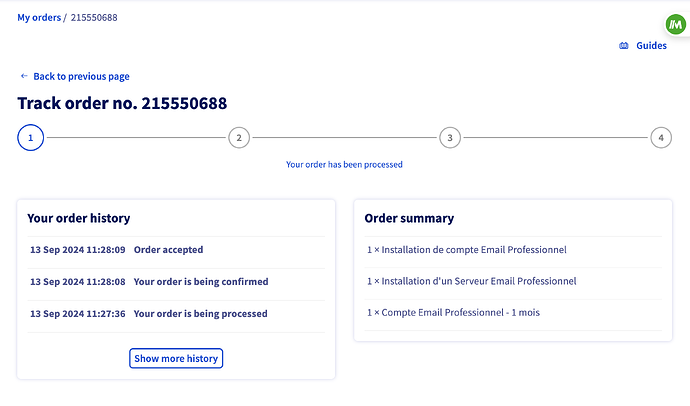Click the Order accepted history entry
The height and width of the screenshot is (406, 690).
176,250
